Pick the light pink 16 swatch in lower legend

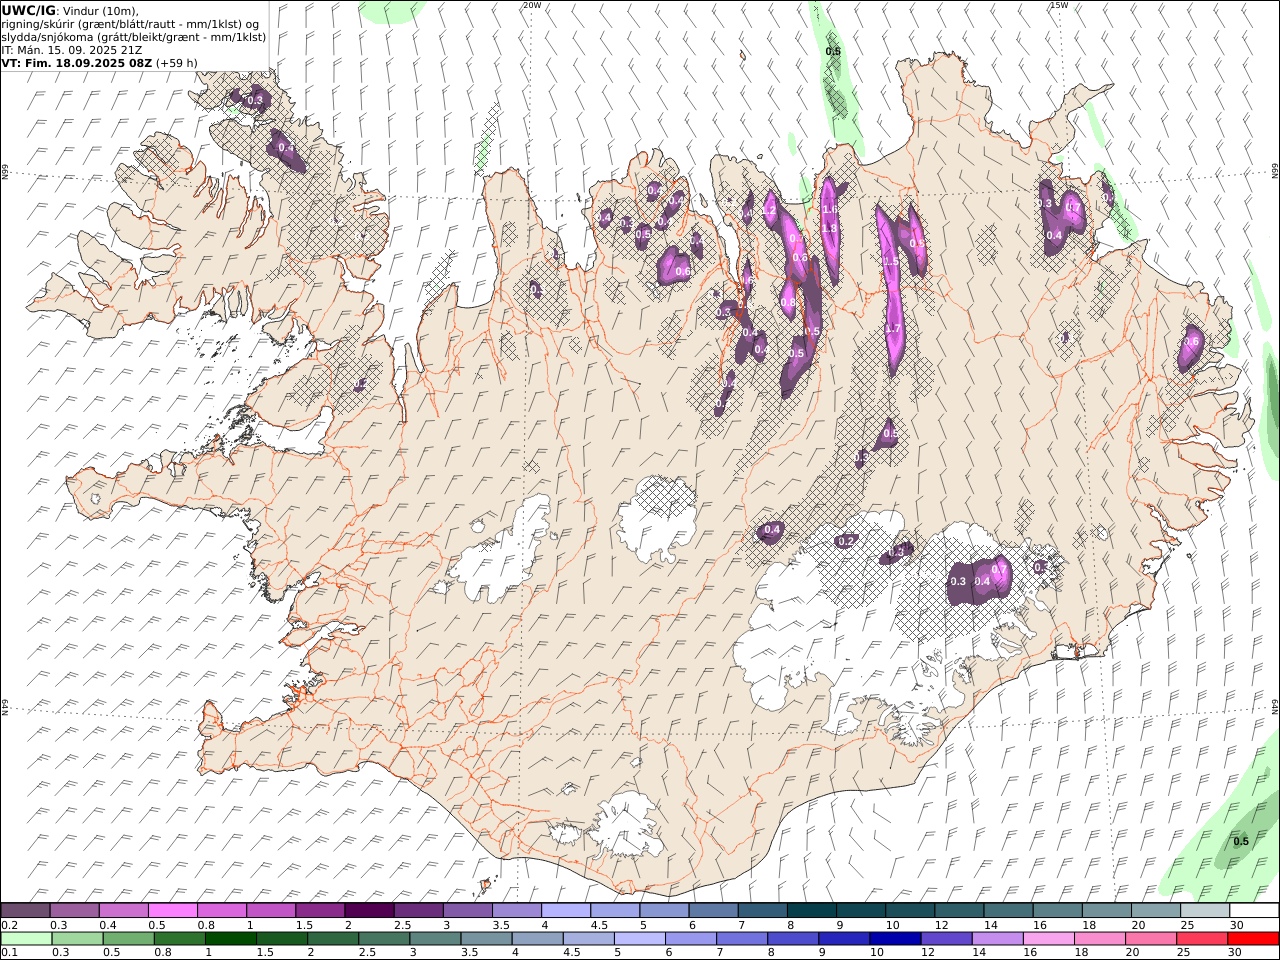point(1049,938)
